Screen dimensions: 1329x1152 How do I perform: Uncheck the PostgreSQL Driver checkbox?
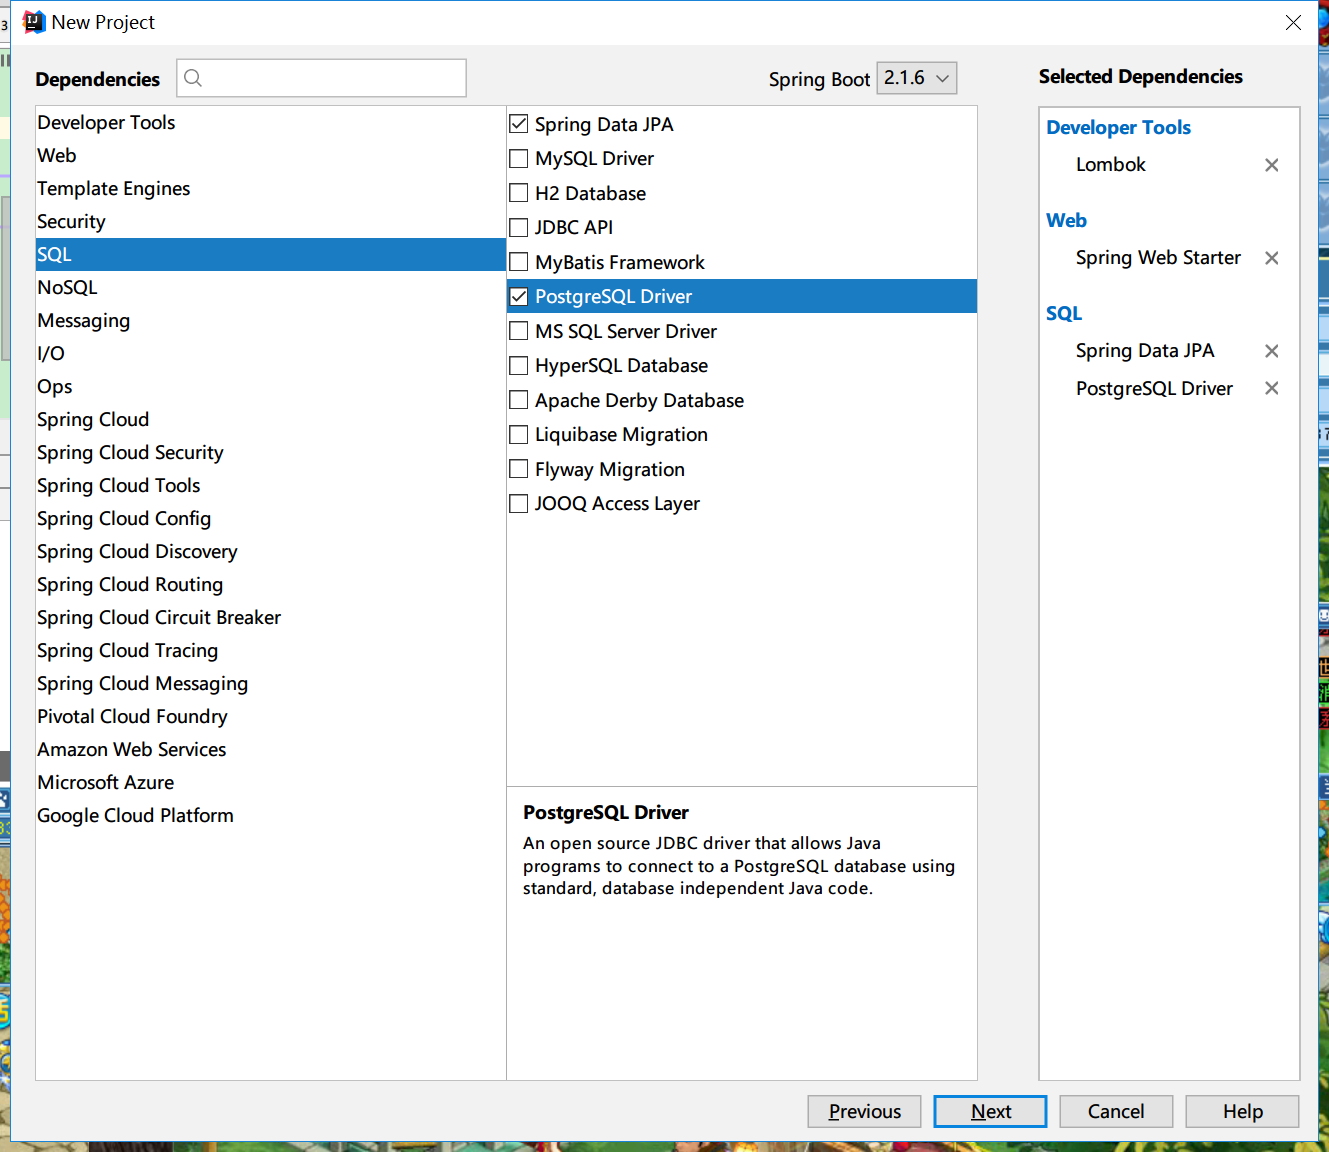pyautogui.click(x=518, y=296)
